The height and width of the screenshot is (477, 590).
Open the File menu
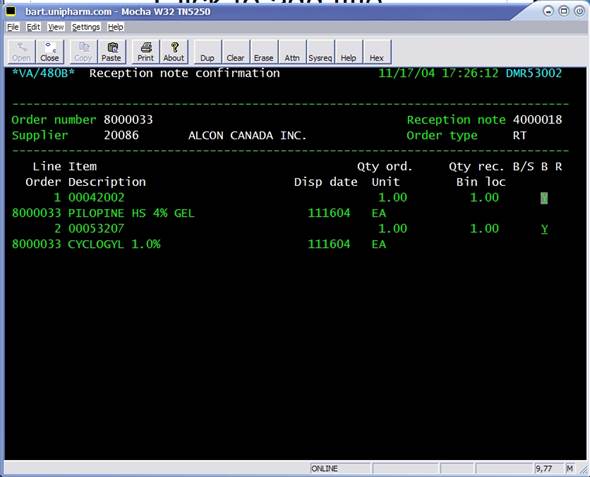[13, 27]
